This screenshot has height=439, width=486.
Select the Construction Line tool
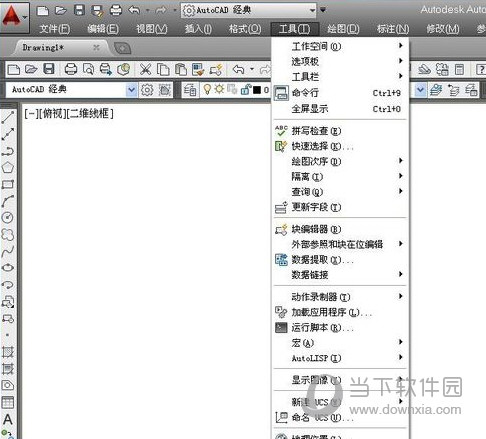pos(8,134)
